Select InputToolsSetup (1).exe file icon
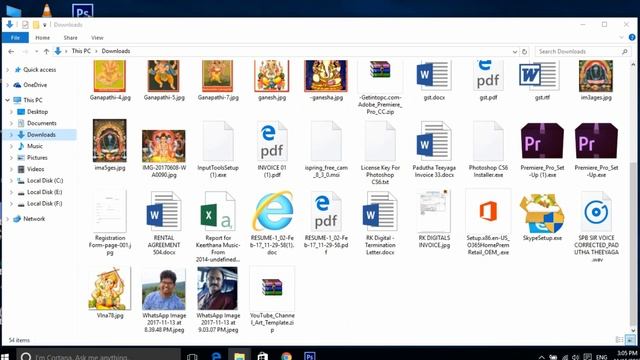This screenshot has width=640, height=360. point(218,141)
